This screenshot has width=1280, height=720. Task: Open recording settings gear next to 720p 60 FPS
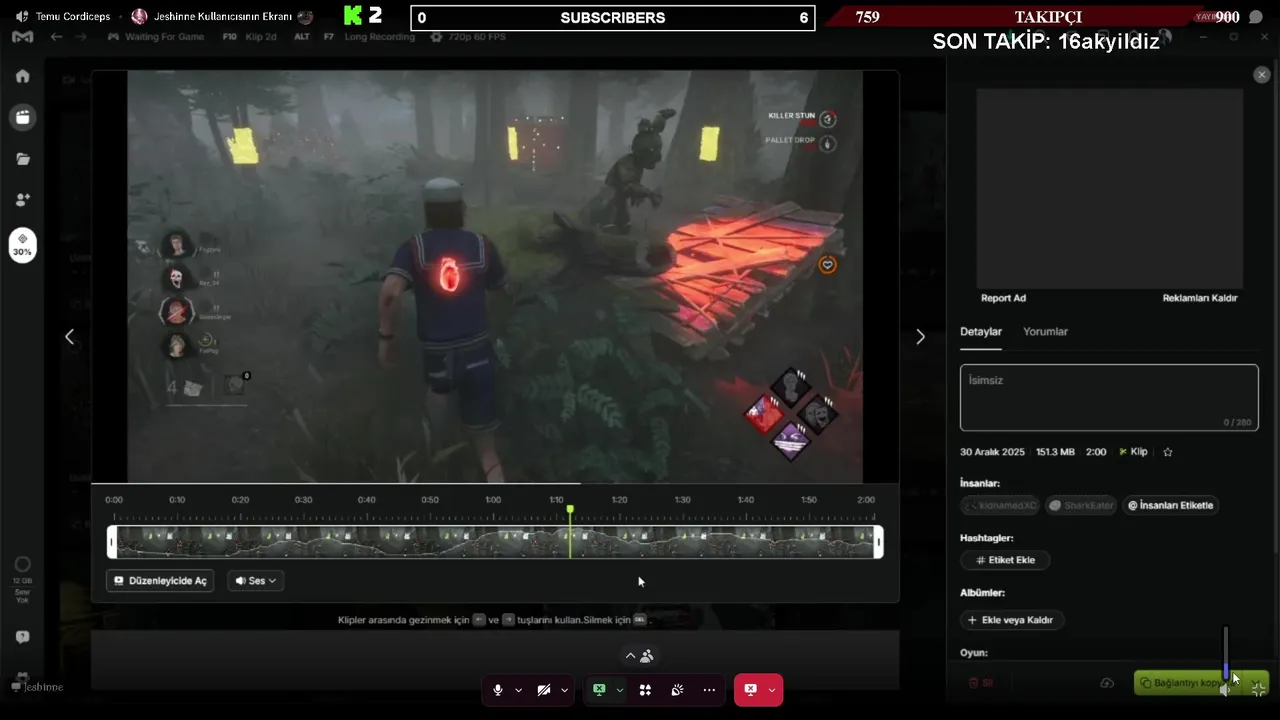436,37
